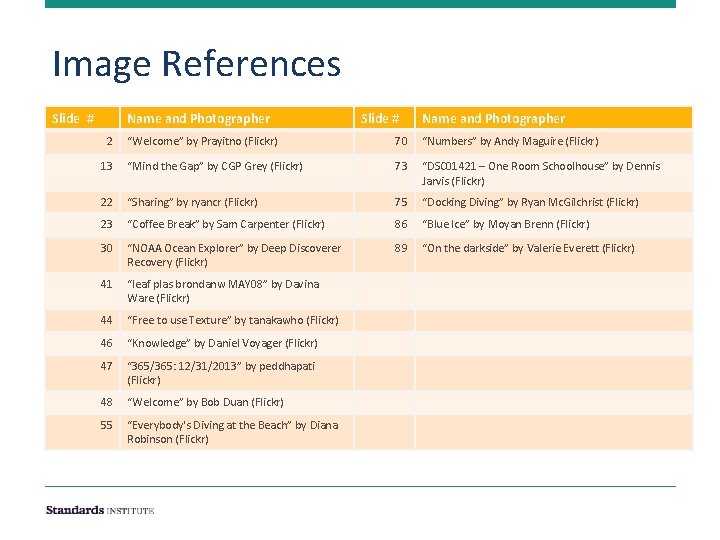The width and height of the screenshot is (720, 540).
Task: Select slide number 2 cell
Action: (x=83, y=142)
